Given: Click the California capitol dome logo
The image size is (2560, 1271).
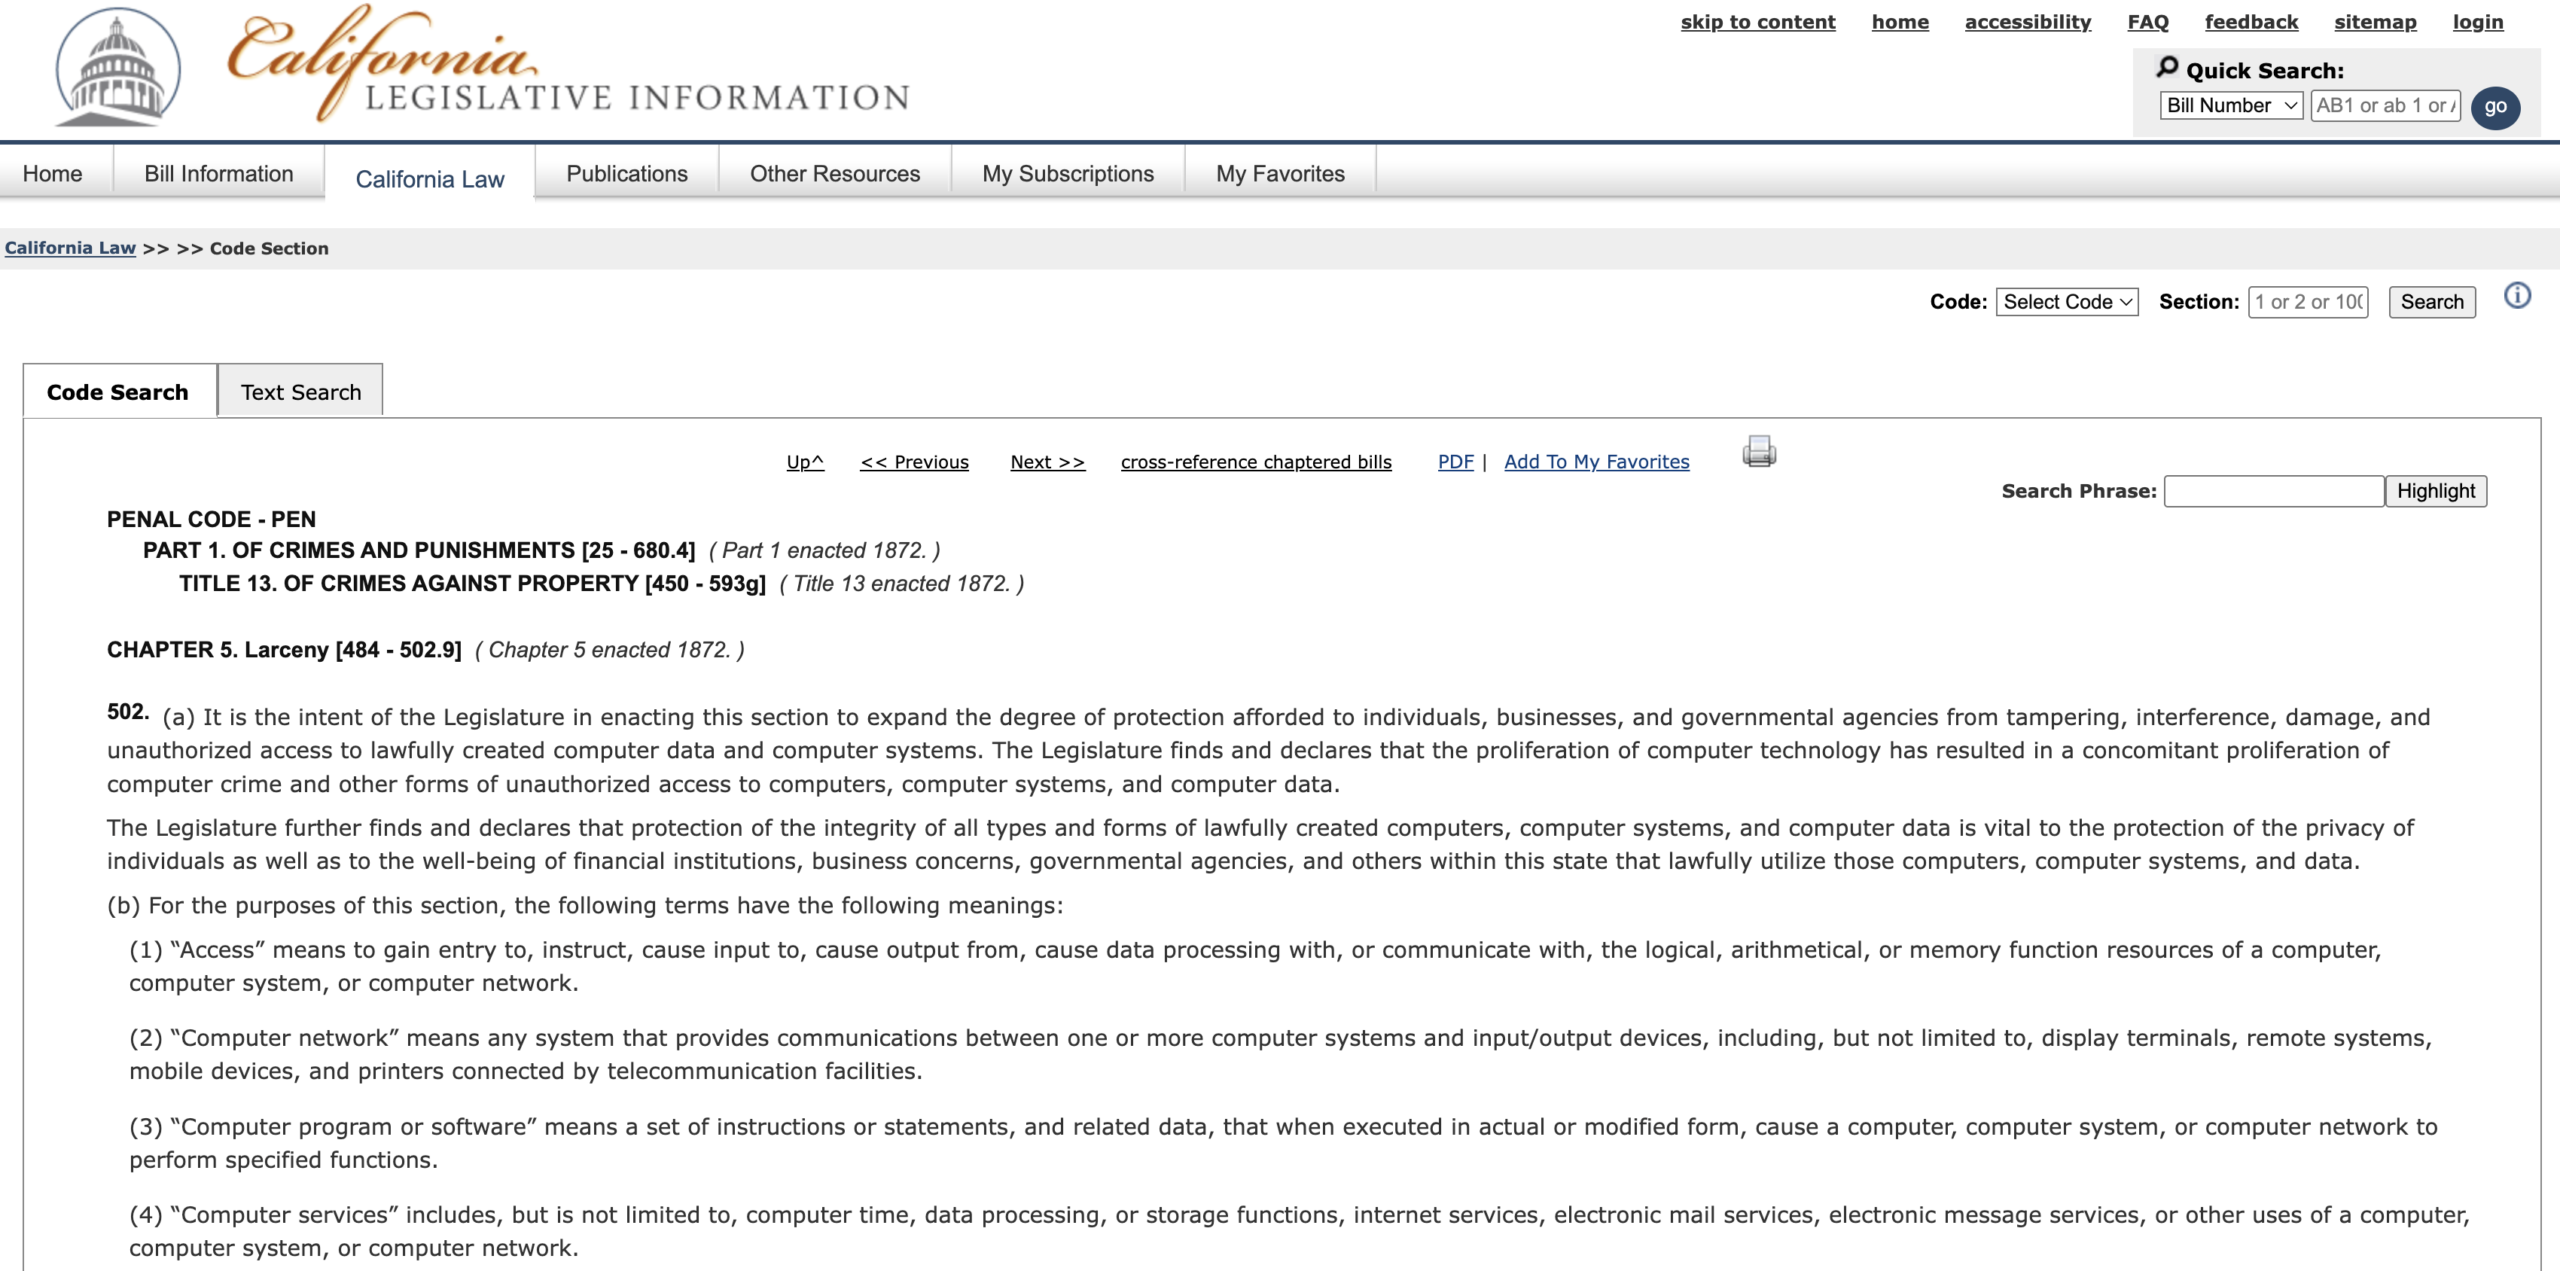Looking at the screenshot, I should pyautogui.click(x=118, y=68).
